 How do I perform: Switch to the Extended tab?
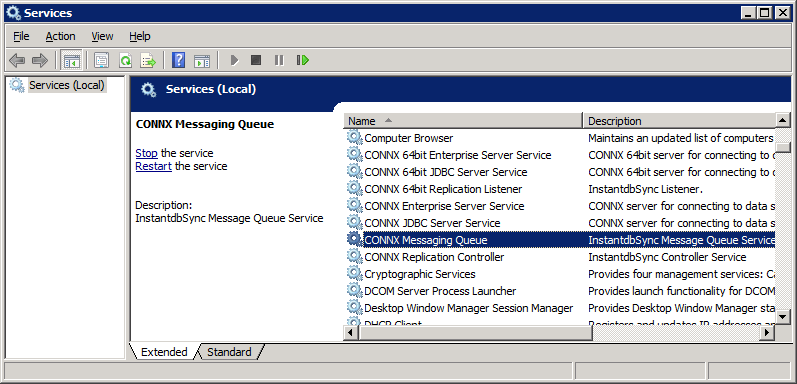[164, 352]
